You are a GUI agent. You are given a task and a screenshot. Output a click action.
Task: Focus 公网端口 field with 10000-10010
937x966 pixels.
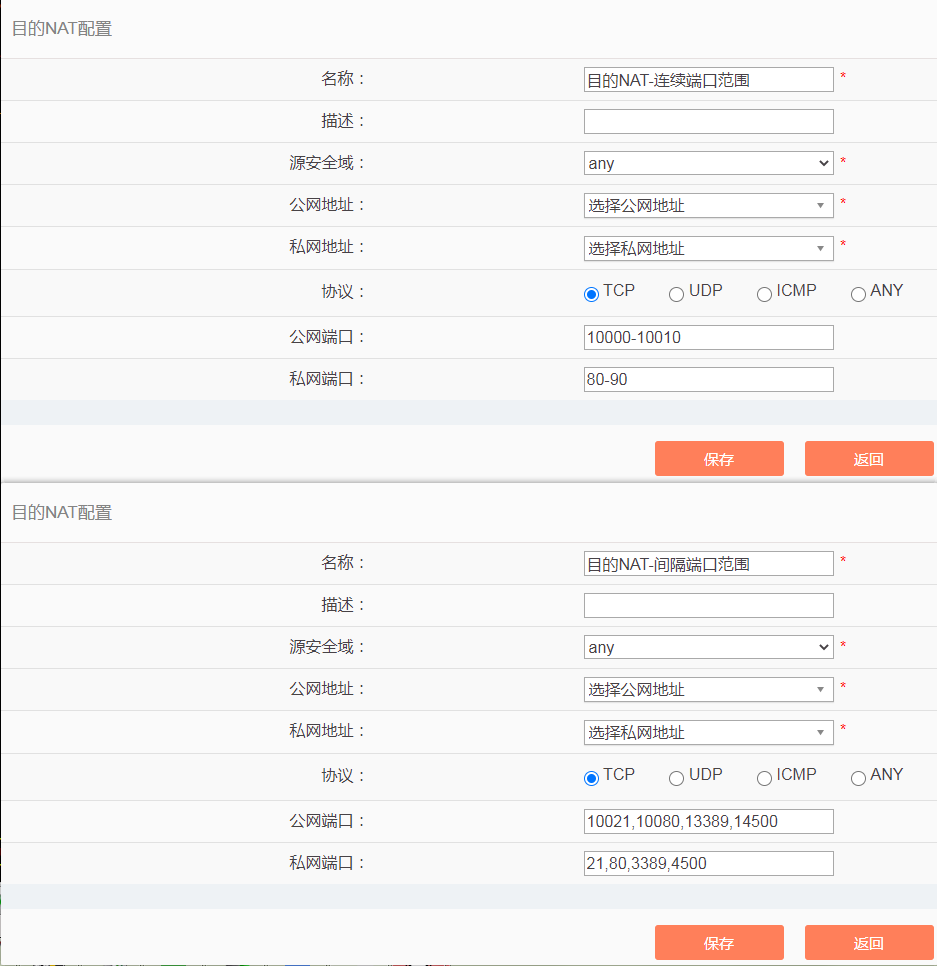point(708,338)
